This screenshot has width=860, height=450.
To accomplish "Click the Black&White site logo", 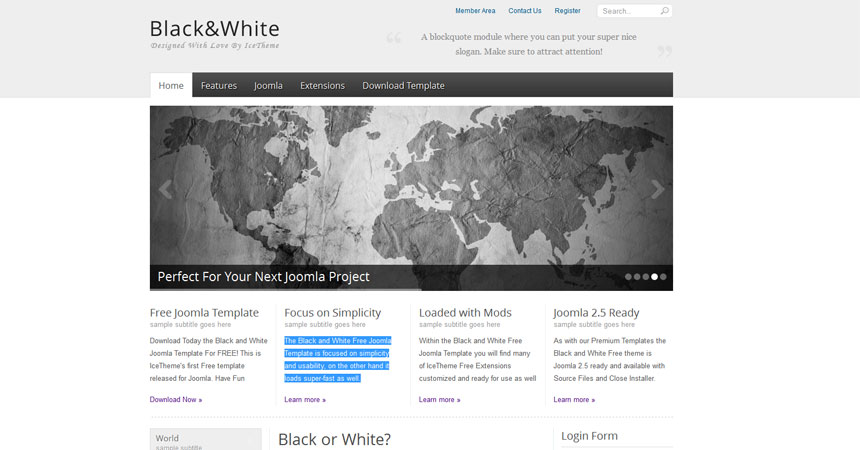I will click(x=214, y=29).
